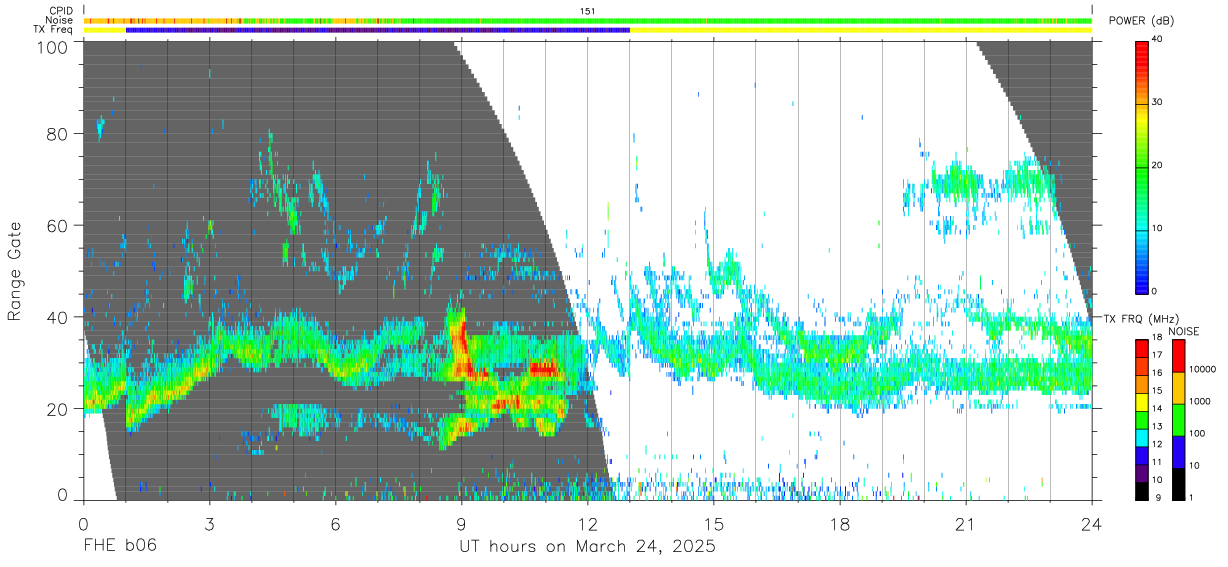The image size is (1228, 567).
Task: Click 'UT hours on March 24, 2025' label
Action: pyautogui.click(x=587, y=547)
